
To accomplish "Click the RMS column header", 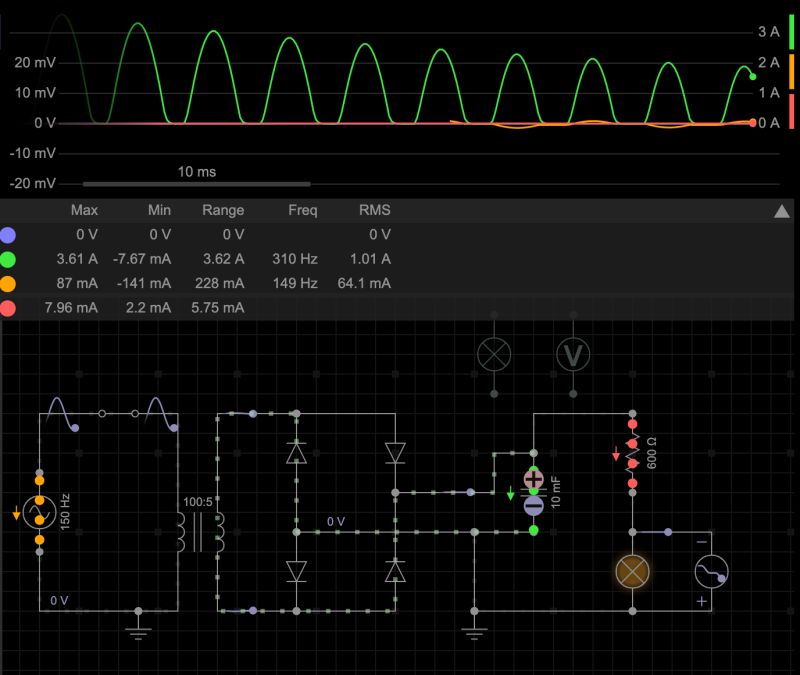I will [375, 210].
